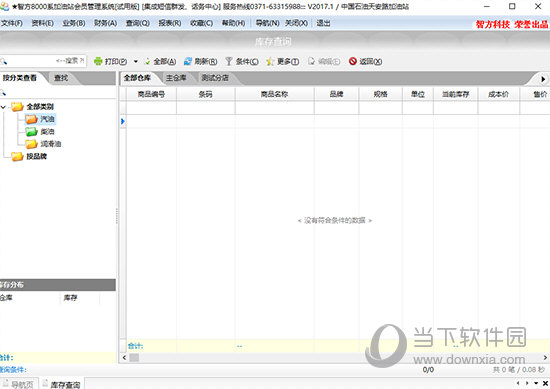Sort by 售价 column header
Screen dimensions: 550x389
coord(535,94)
